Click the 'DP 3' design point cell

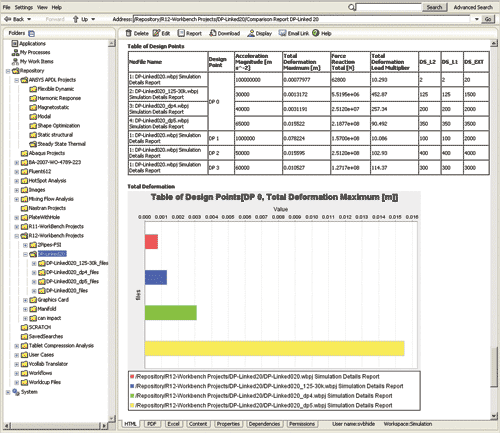pos(221,168)
